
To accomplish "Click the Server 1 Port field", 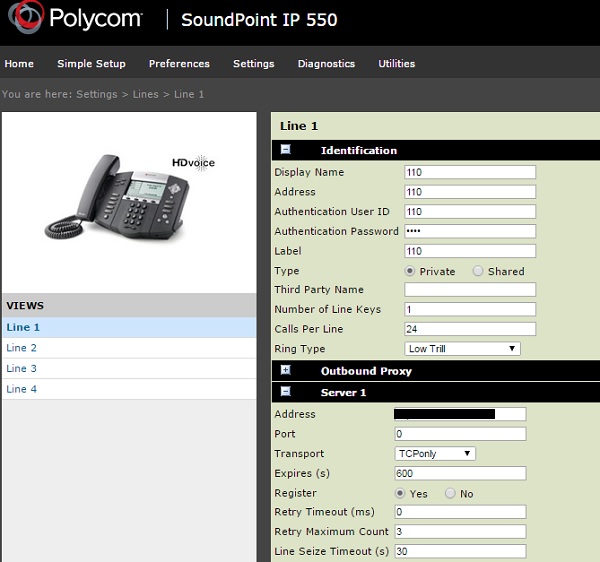I will 460,434.
